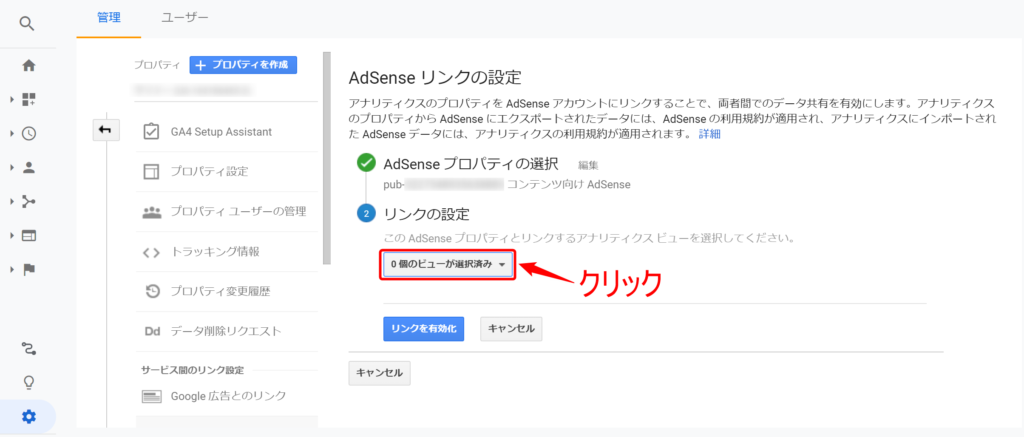Screen dimensions: 1024x437
Task: Click the Admin gear icon
Action: pos(29,417)
